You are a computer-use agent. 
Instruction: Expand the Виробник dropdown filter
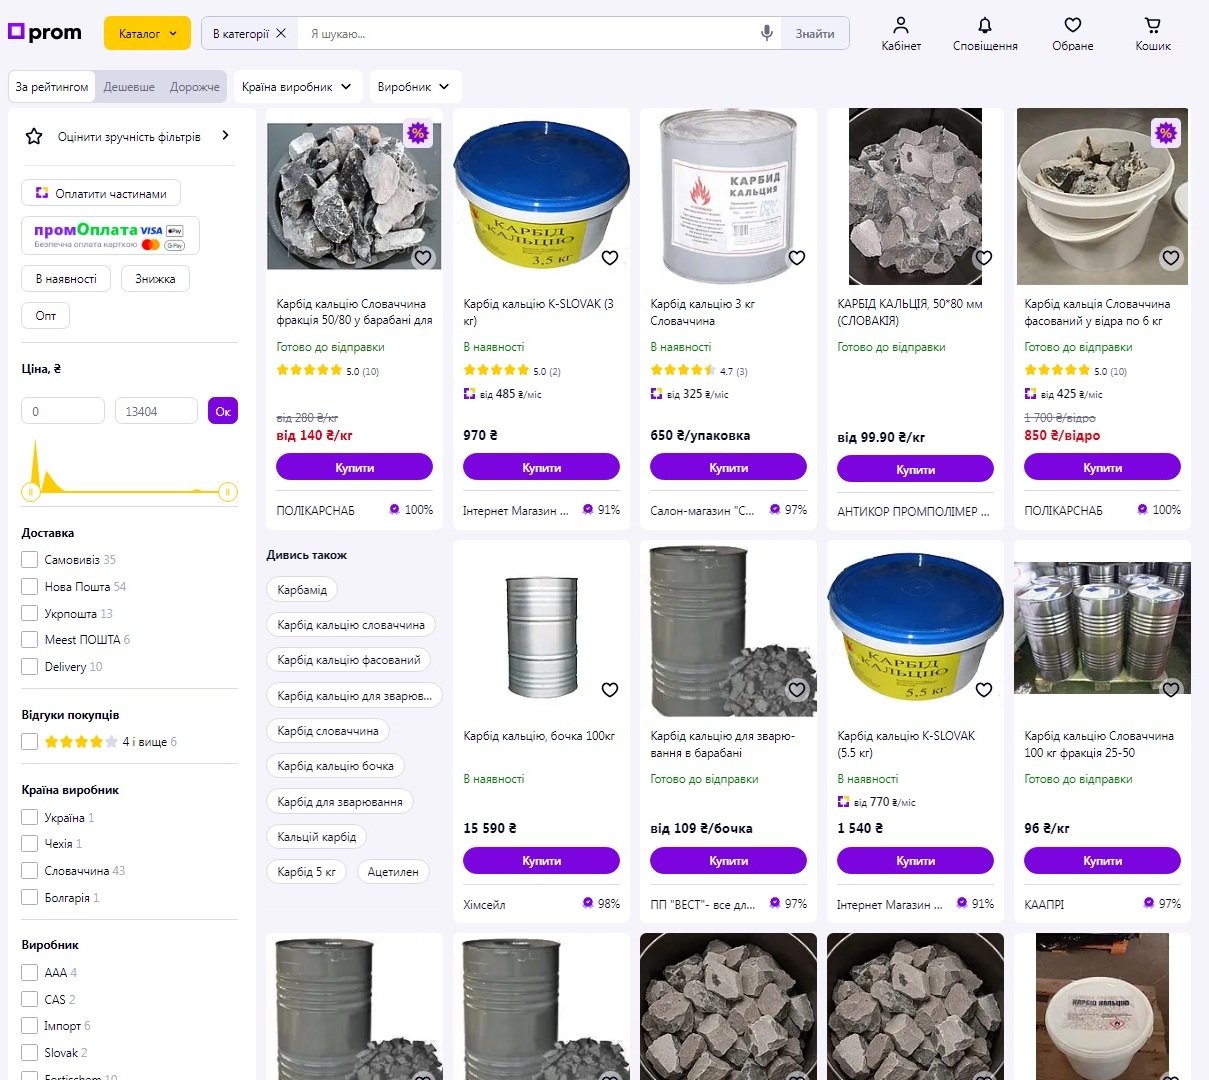point(414,87)
